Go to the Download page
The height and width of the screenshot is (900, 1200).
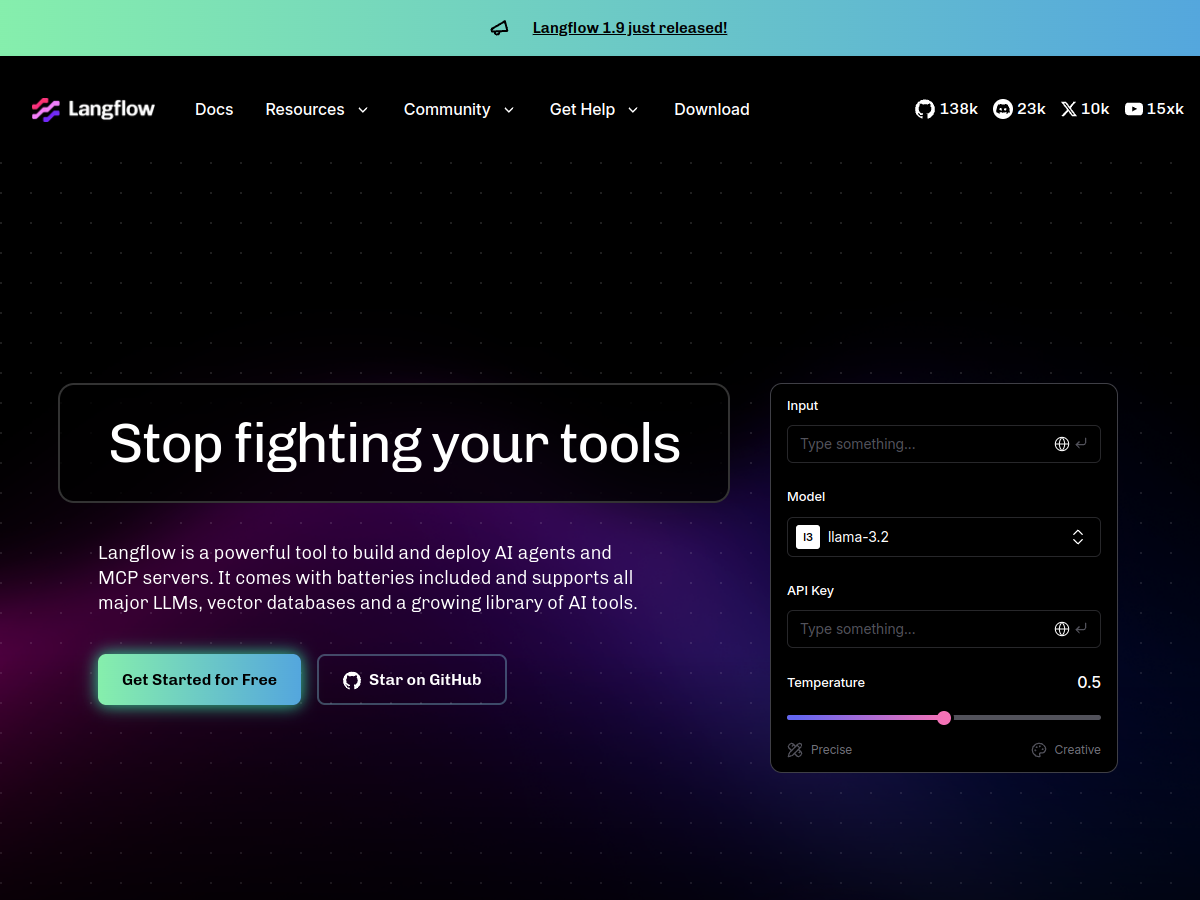(712, 109)
